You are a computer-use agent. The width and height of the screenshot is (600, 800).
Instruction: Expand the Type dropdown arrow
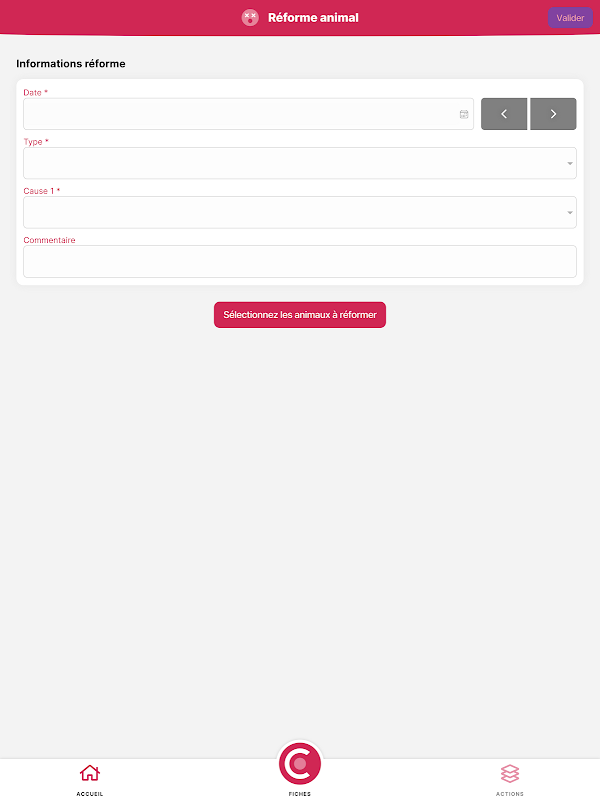(x=570, y=163)
